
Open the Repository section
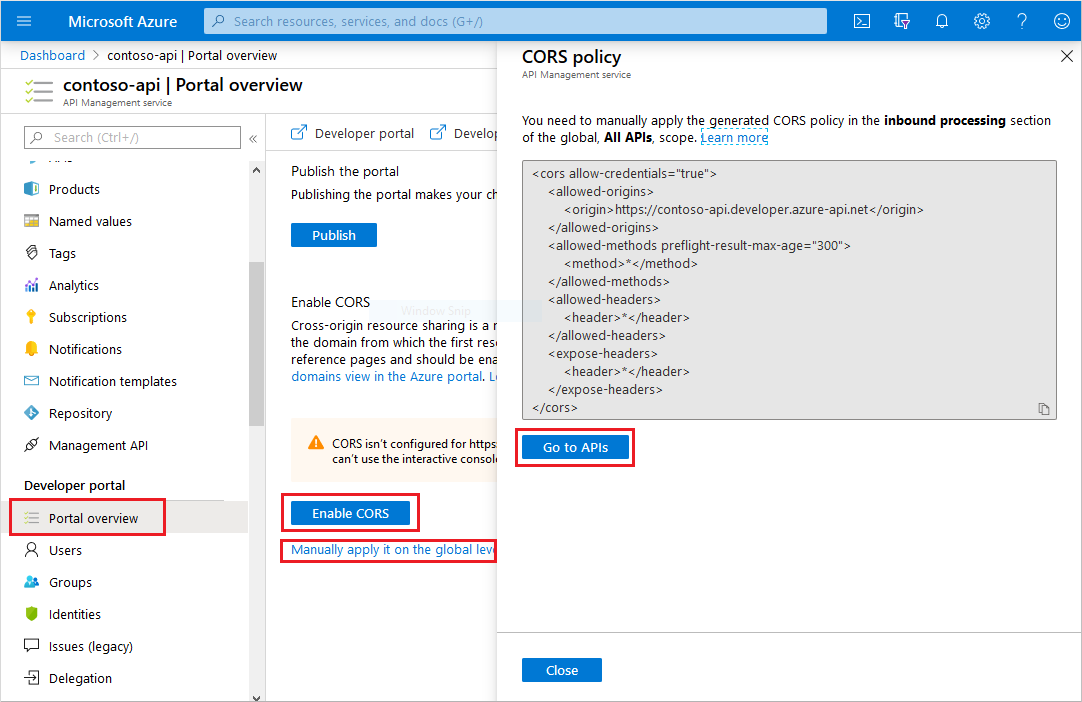pyautogui.click(x=79, y=413)
